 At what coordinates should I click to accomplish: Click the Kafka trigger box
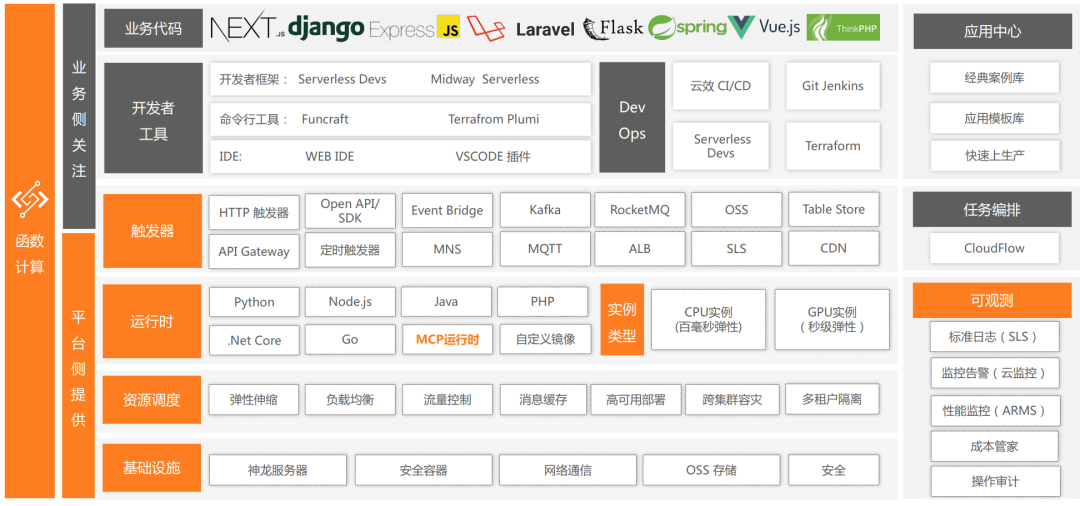(x=545, y=210)
